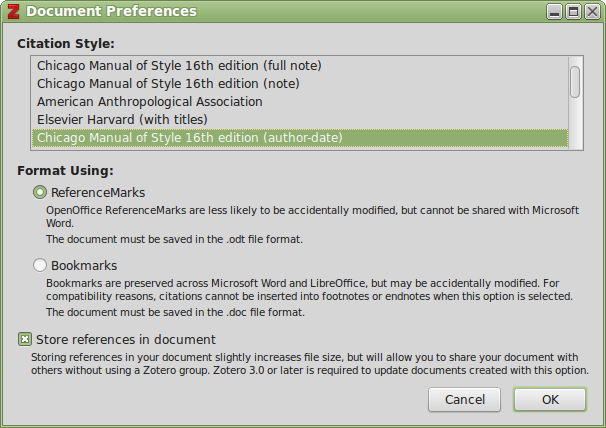Viewport: 606px width, 428px height.
Task: Click the Cancel button
Action: (465, 399)
